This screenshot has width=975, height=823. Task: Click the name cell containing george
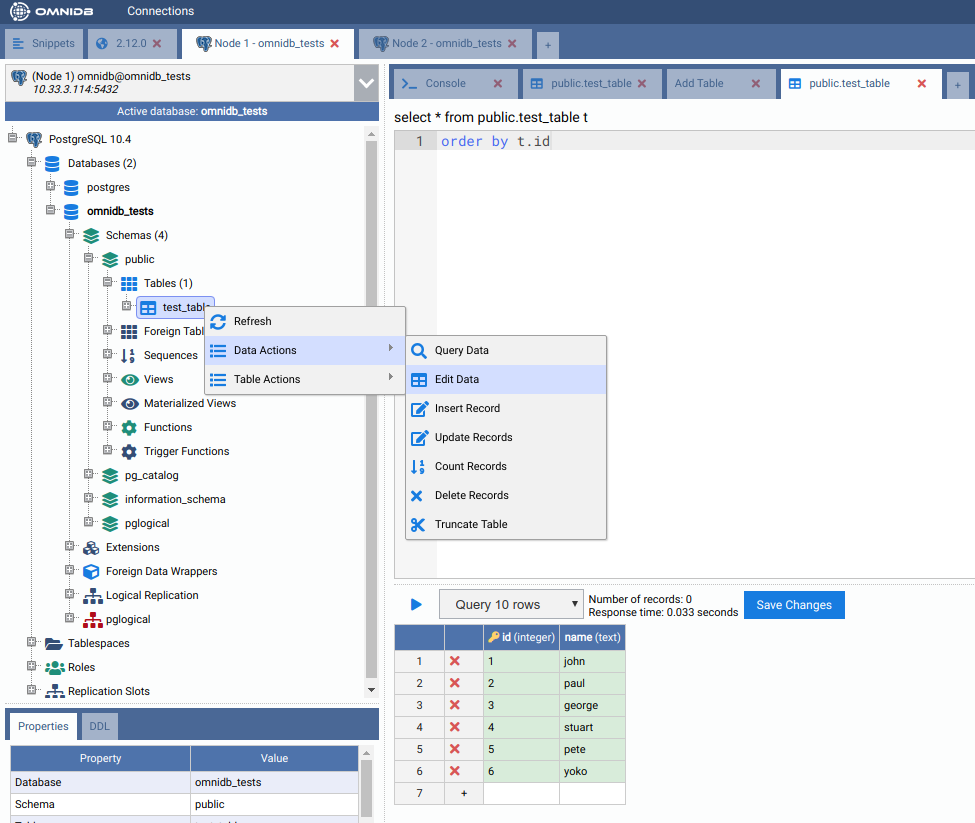[x=592, y=705]
